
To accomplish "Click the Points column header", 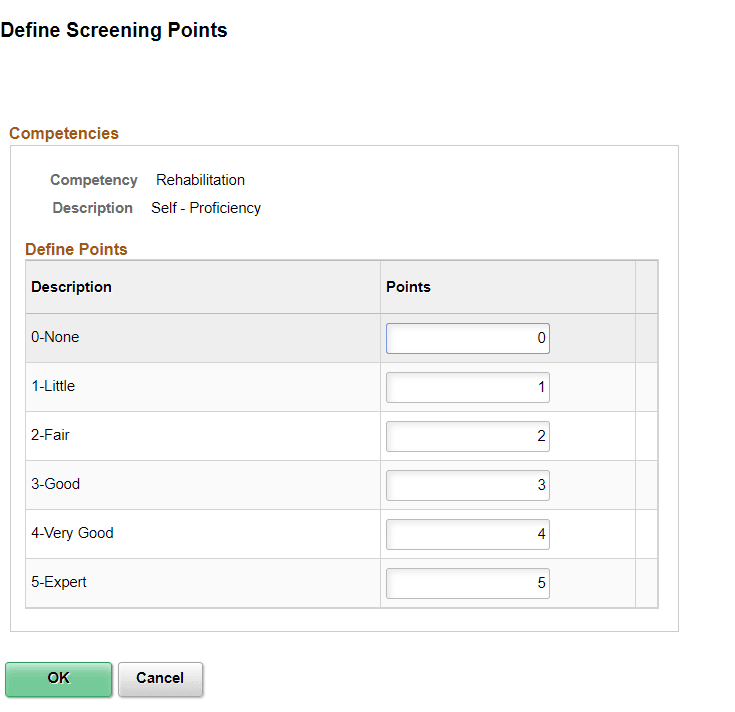I will point(408,287).
